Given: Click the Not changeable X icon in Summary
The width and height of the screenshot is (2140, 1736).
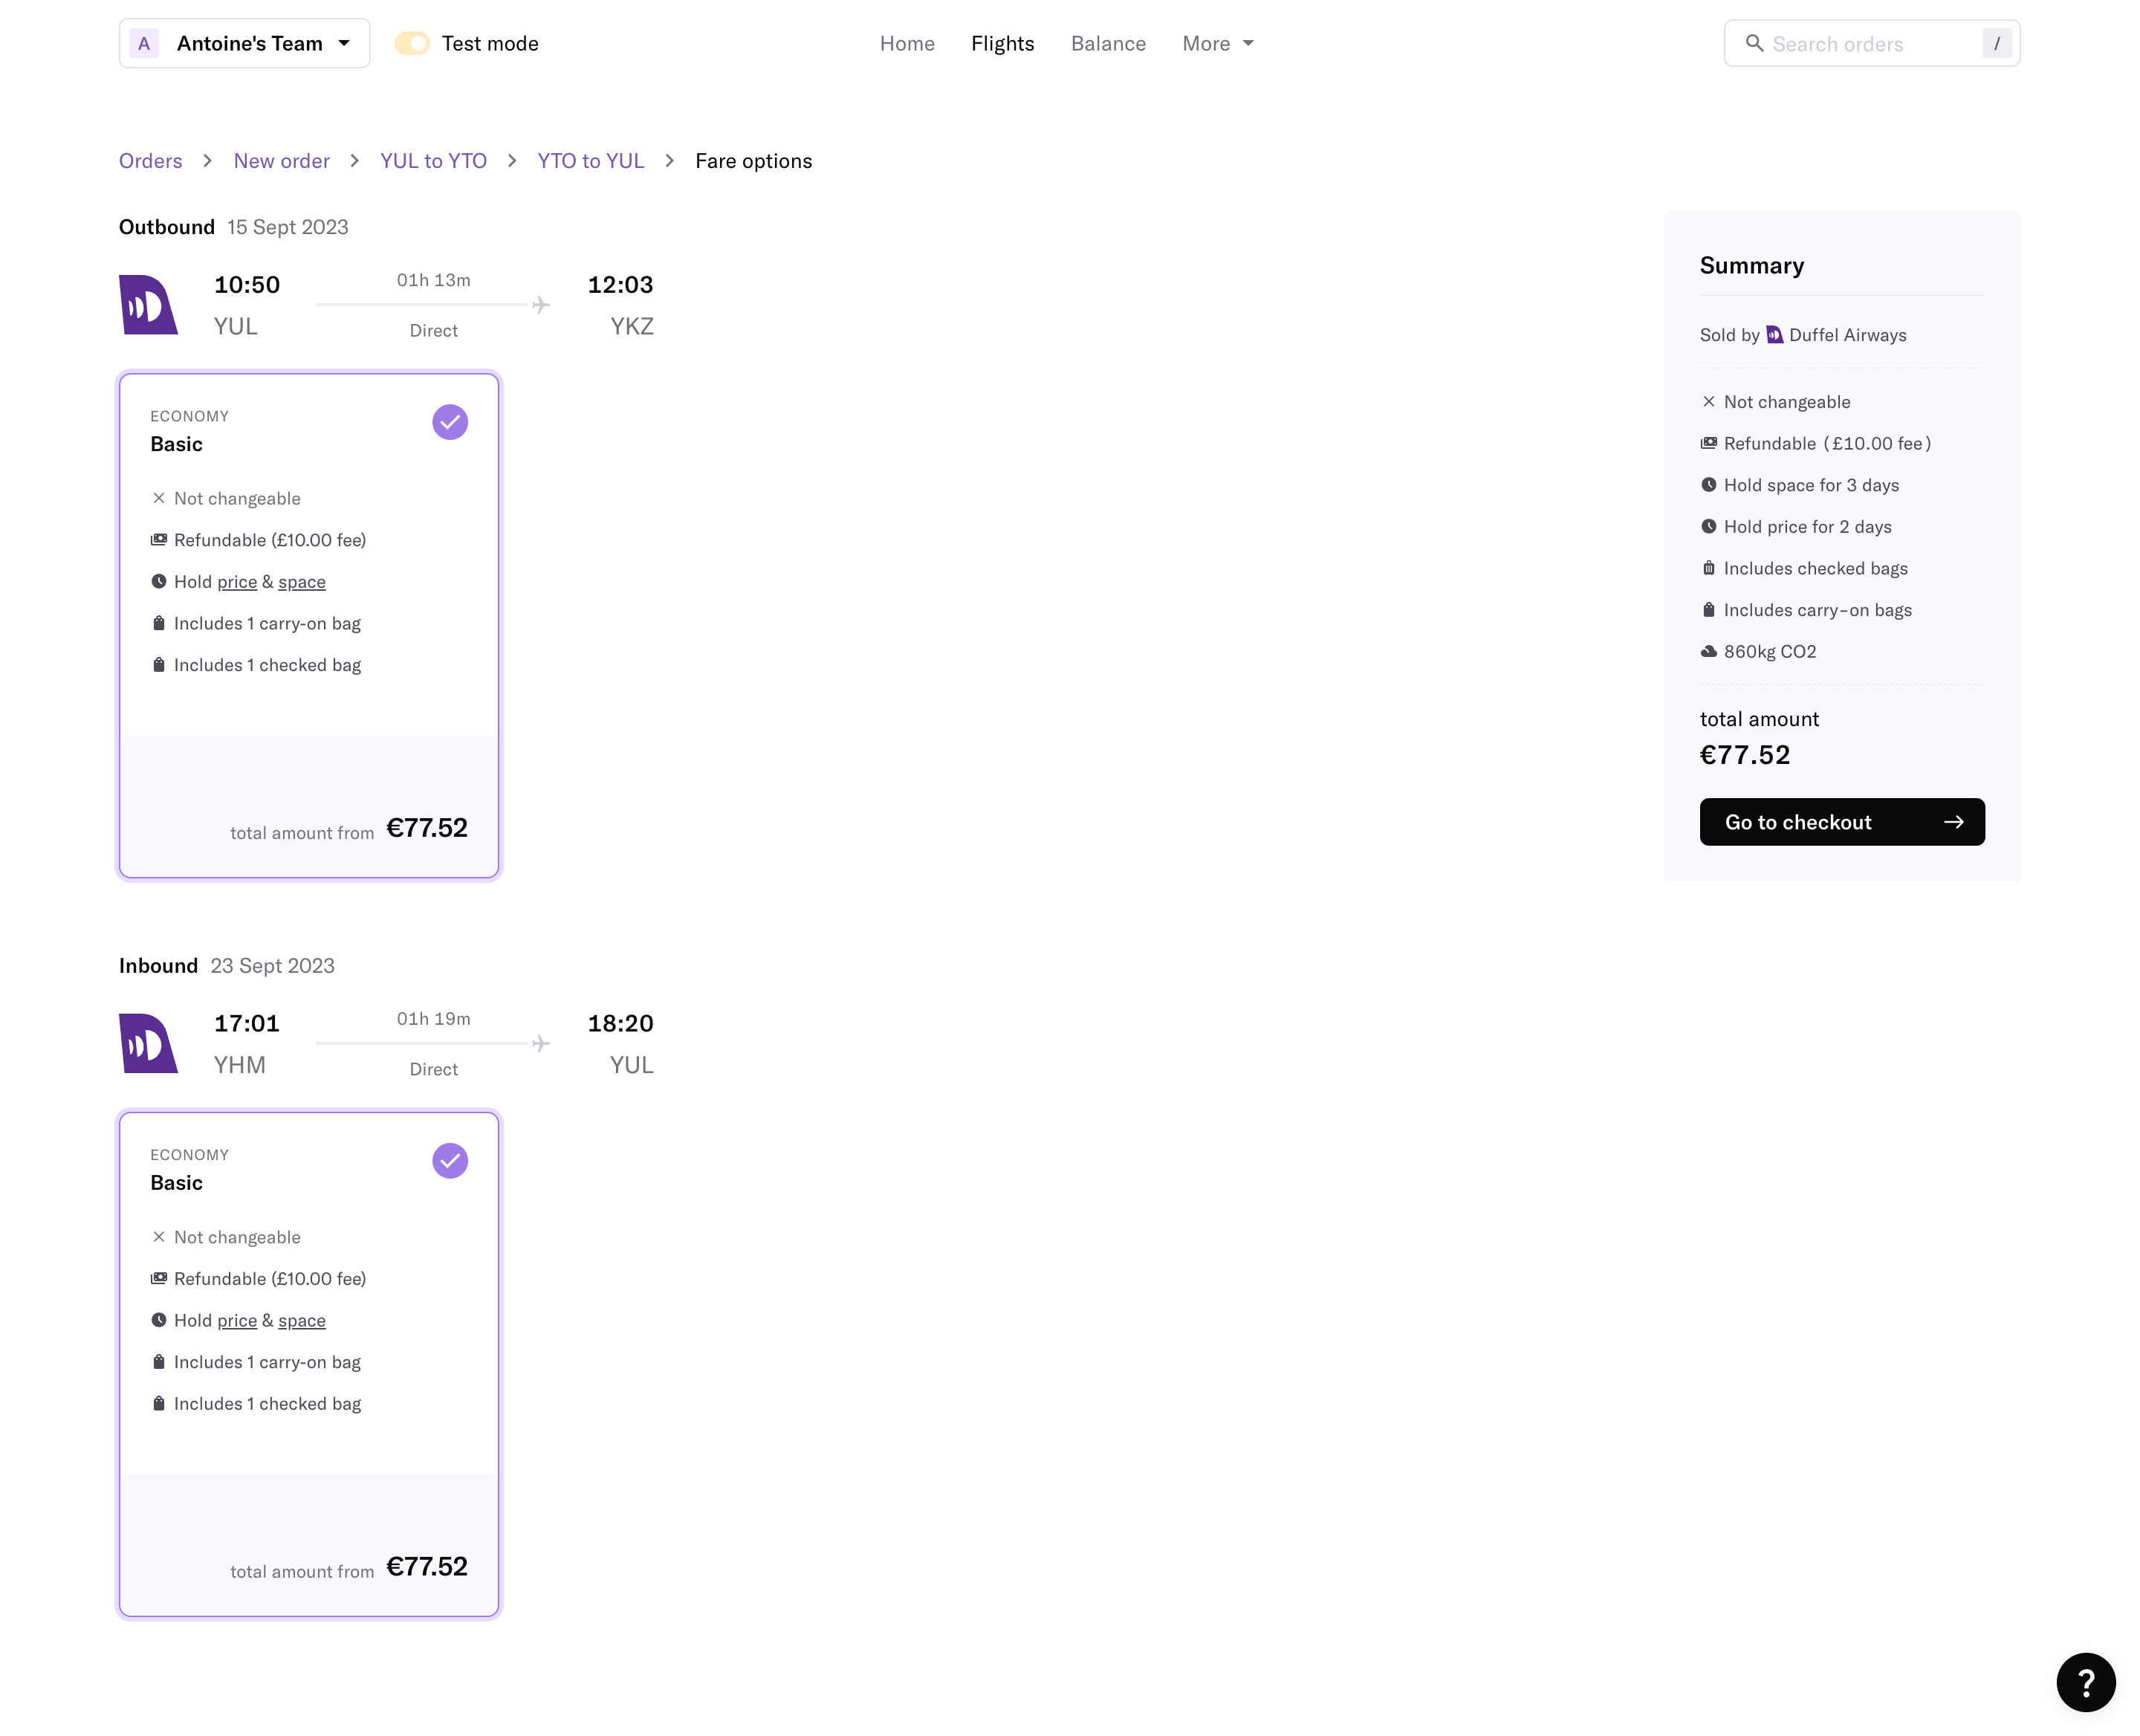Looking at the screenshot, I should (x=1709, y=402).
